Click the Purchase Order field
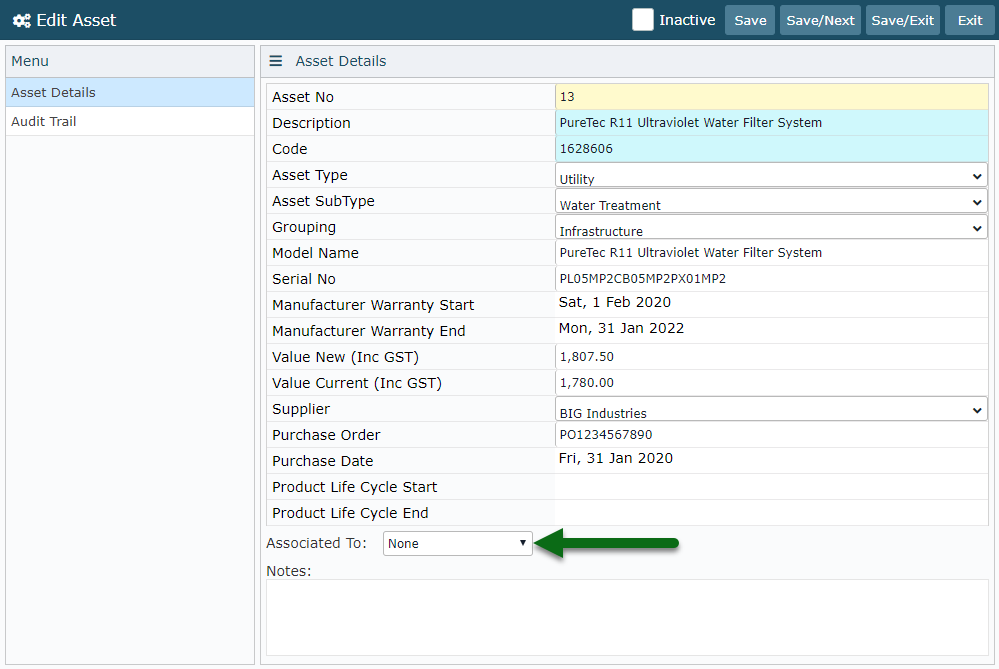 (x=772, y=435)
